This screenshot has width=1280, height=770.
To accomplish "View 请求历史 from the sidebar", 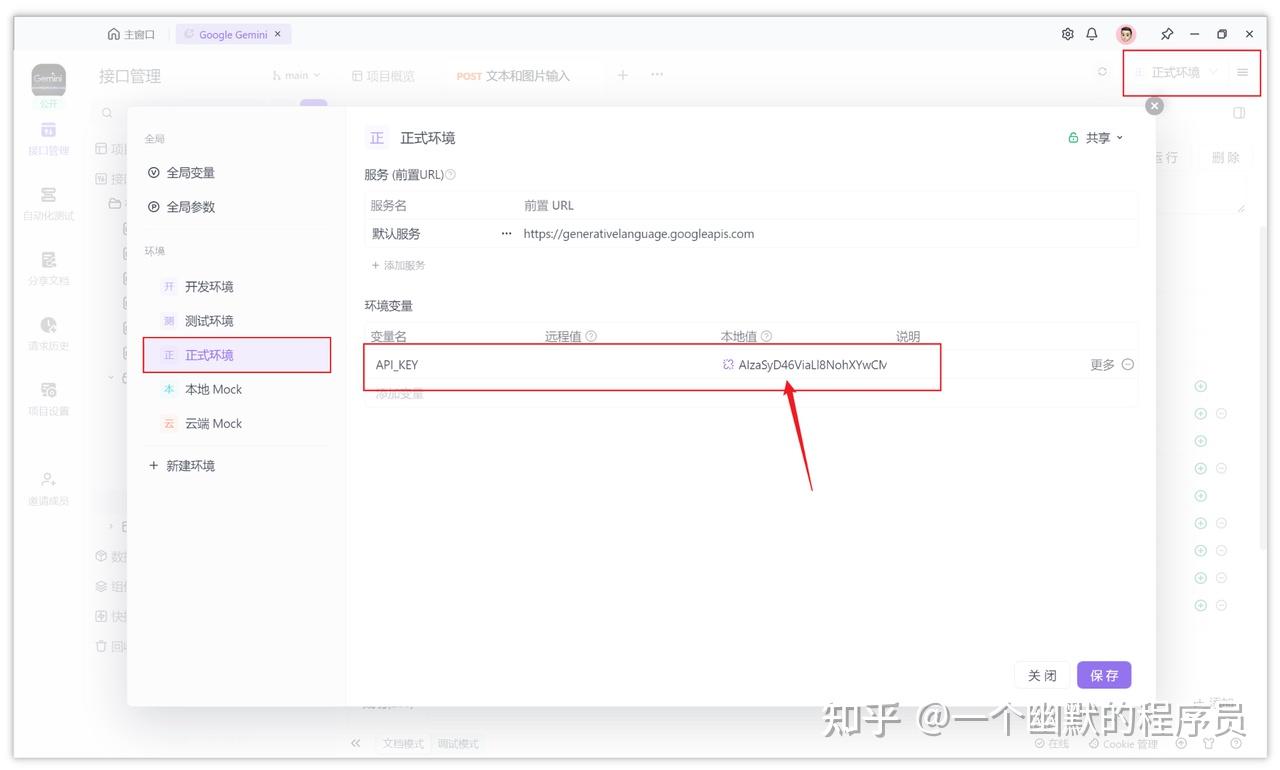I will tap(47, 330).
